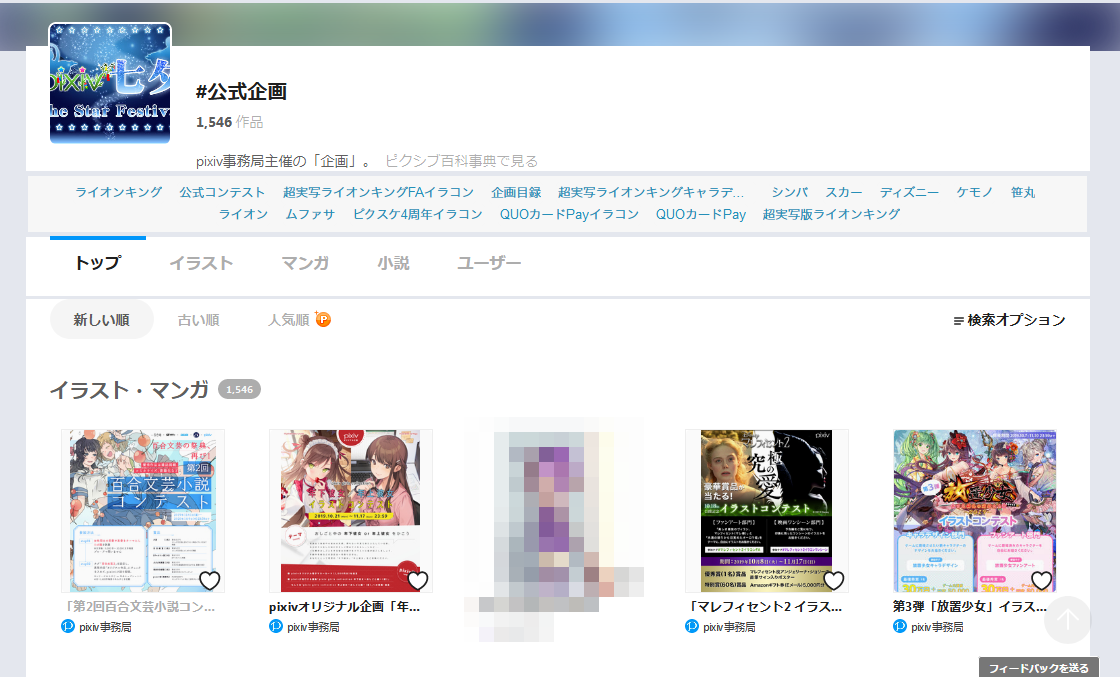Click the ムファサ related tag

click(310, 214)
